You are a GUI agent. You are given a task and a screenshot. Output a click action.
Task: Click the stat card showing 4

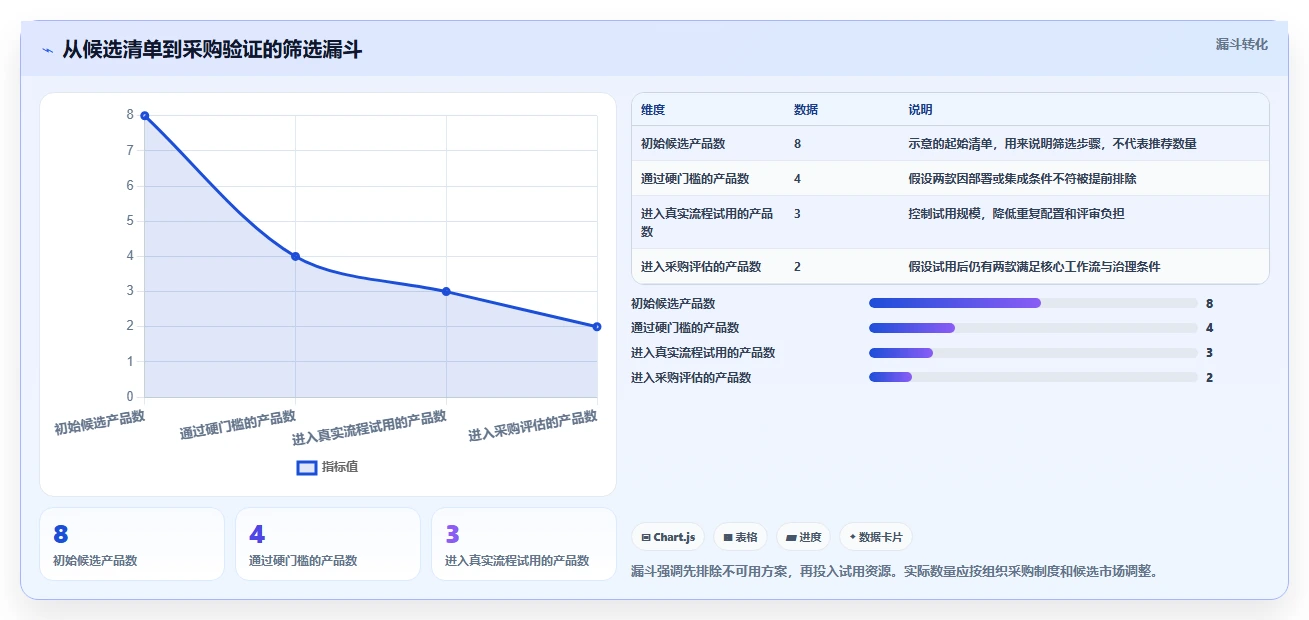coord(328,544)
